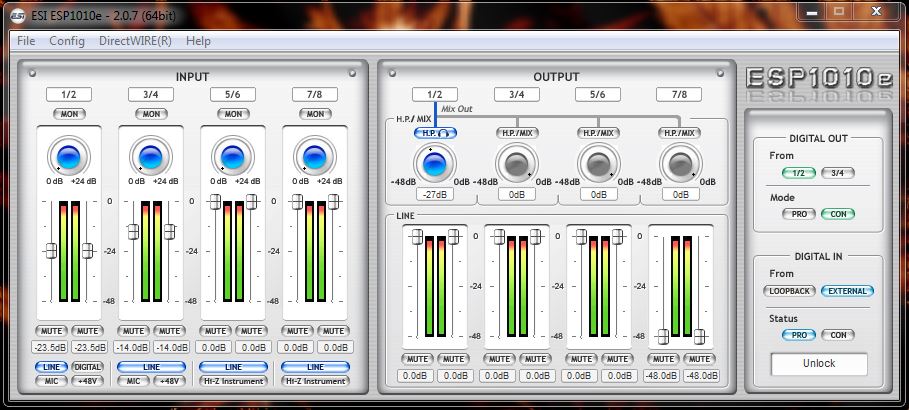The image size is (909, 410).
Task: Click the input 1/2 left -23.5dB value box
Action: (51, 347)
